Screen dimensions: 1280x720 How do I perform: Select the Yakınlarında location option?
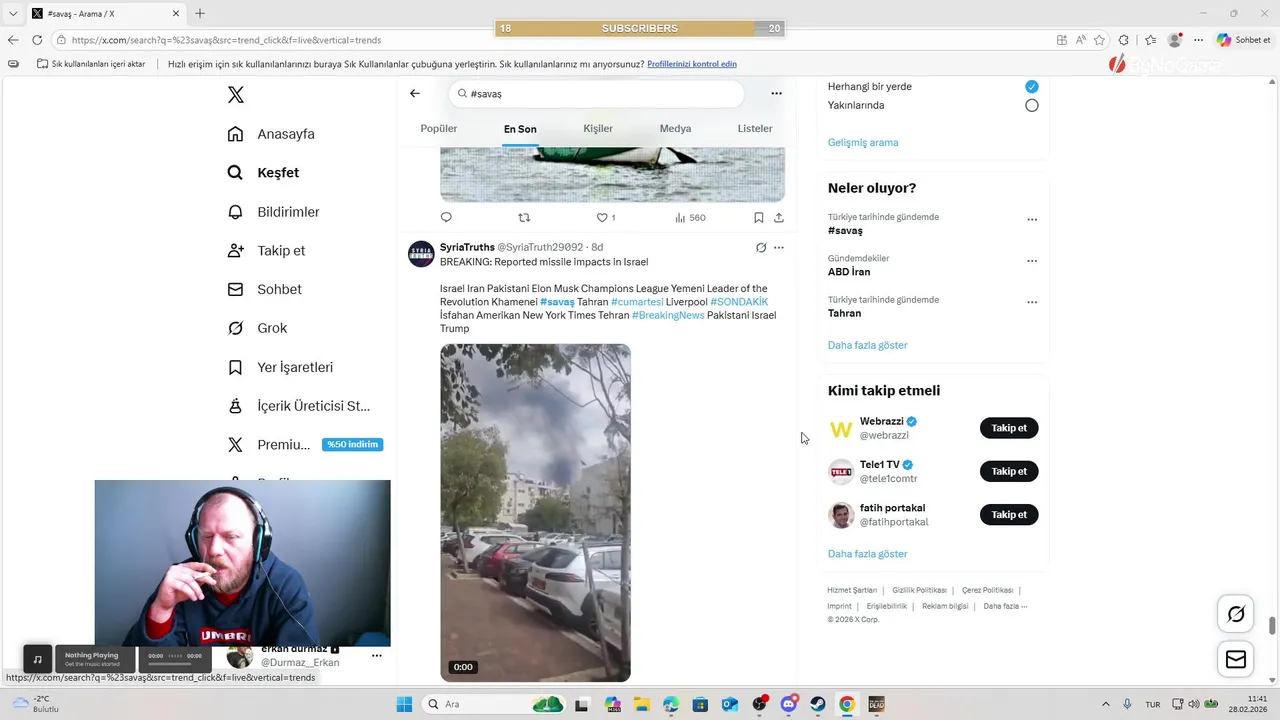coord(1031,105)
